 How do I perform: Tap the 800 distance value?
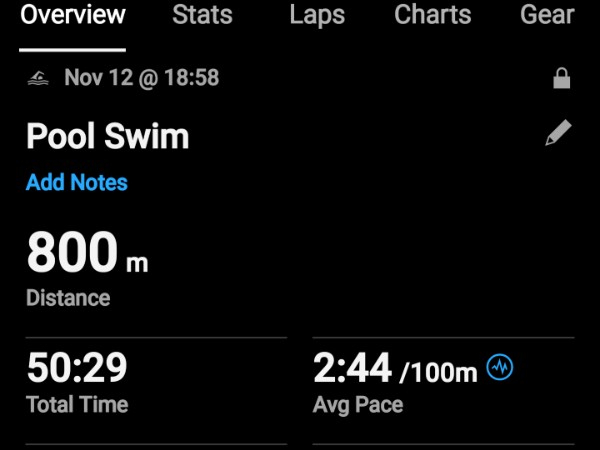(70, 253)
